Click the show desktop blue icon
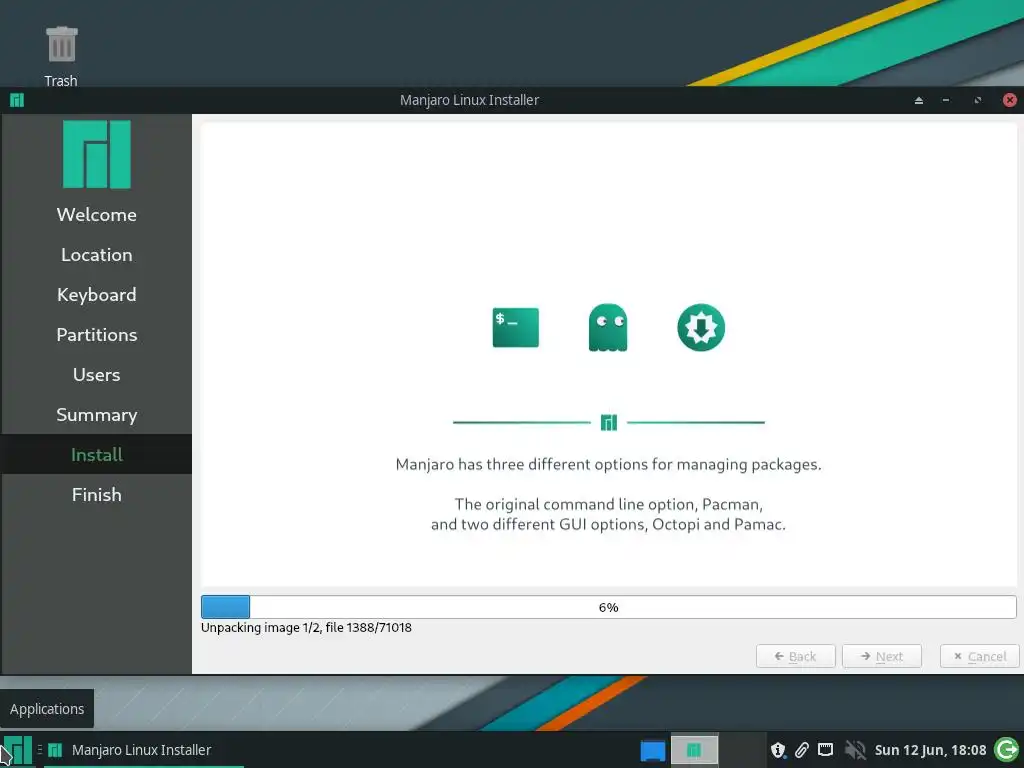Viewport: 1024px width, 768px height. point(652,750)
